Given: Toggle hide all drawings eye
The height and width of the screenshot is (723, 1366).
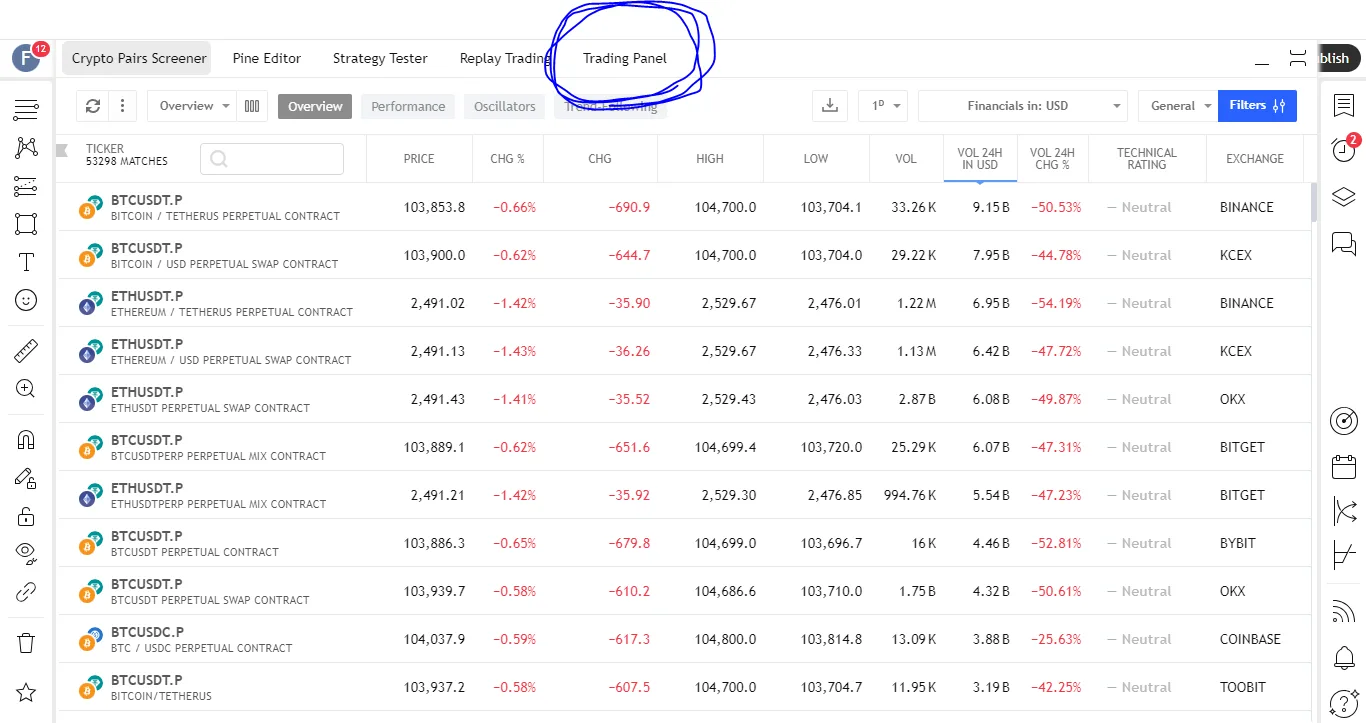Looking at the screenshot, I should (26, 554).
